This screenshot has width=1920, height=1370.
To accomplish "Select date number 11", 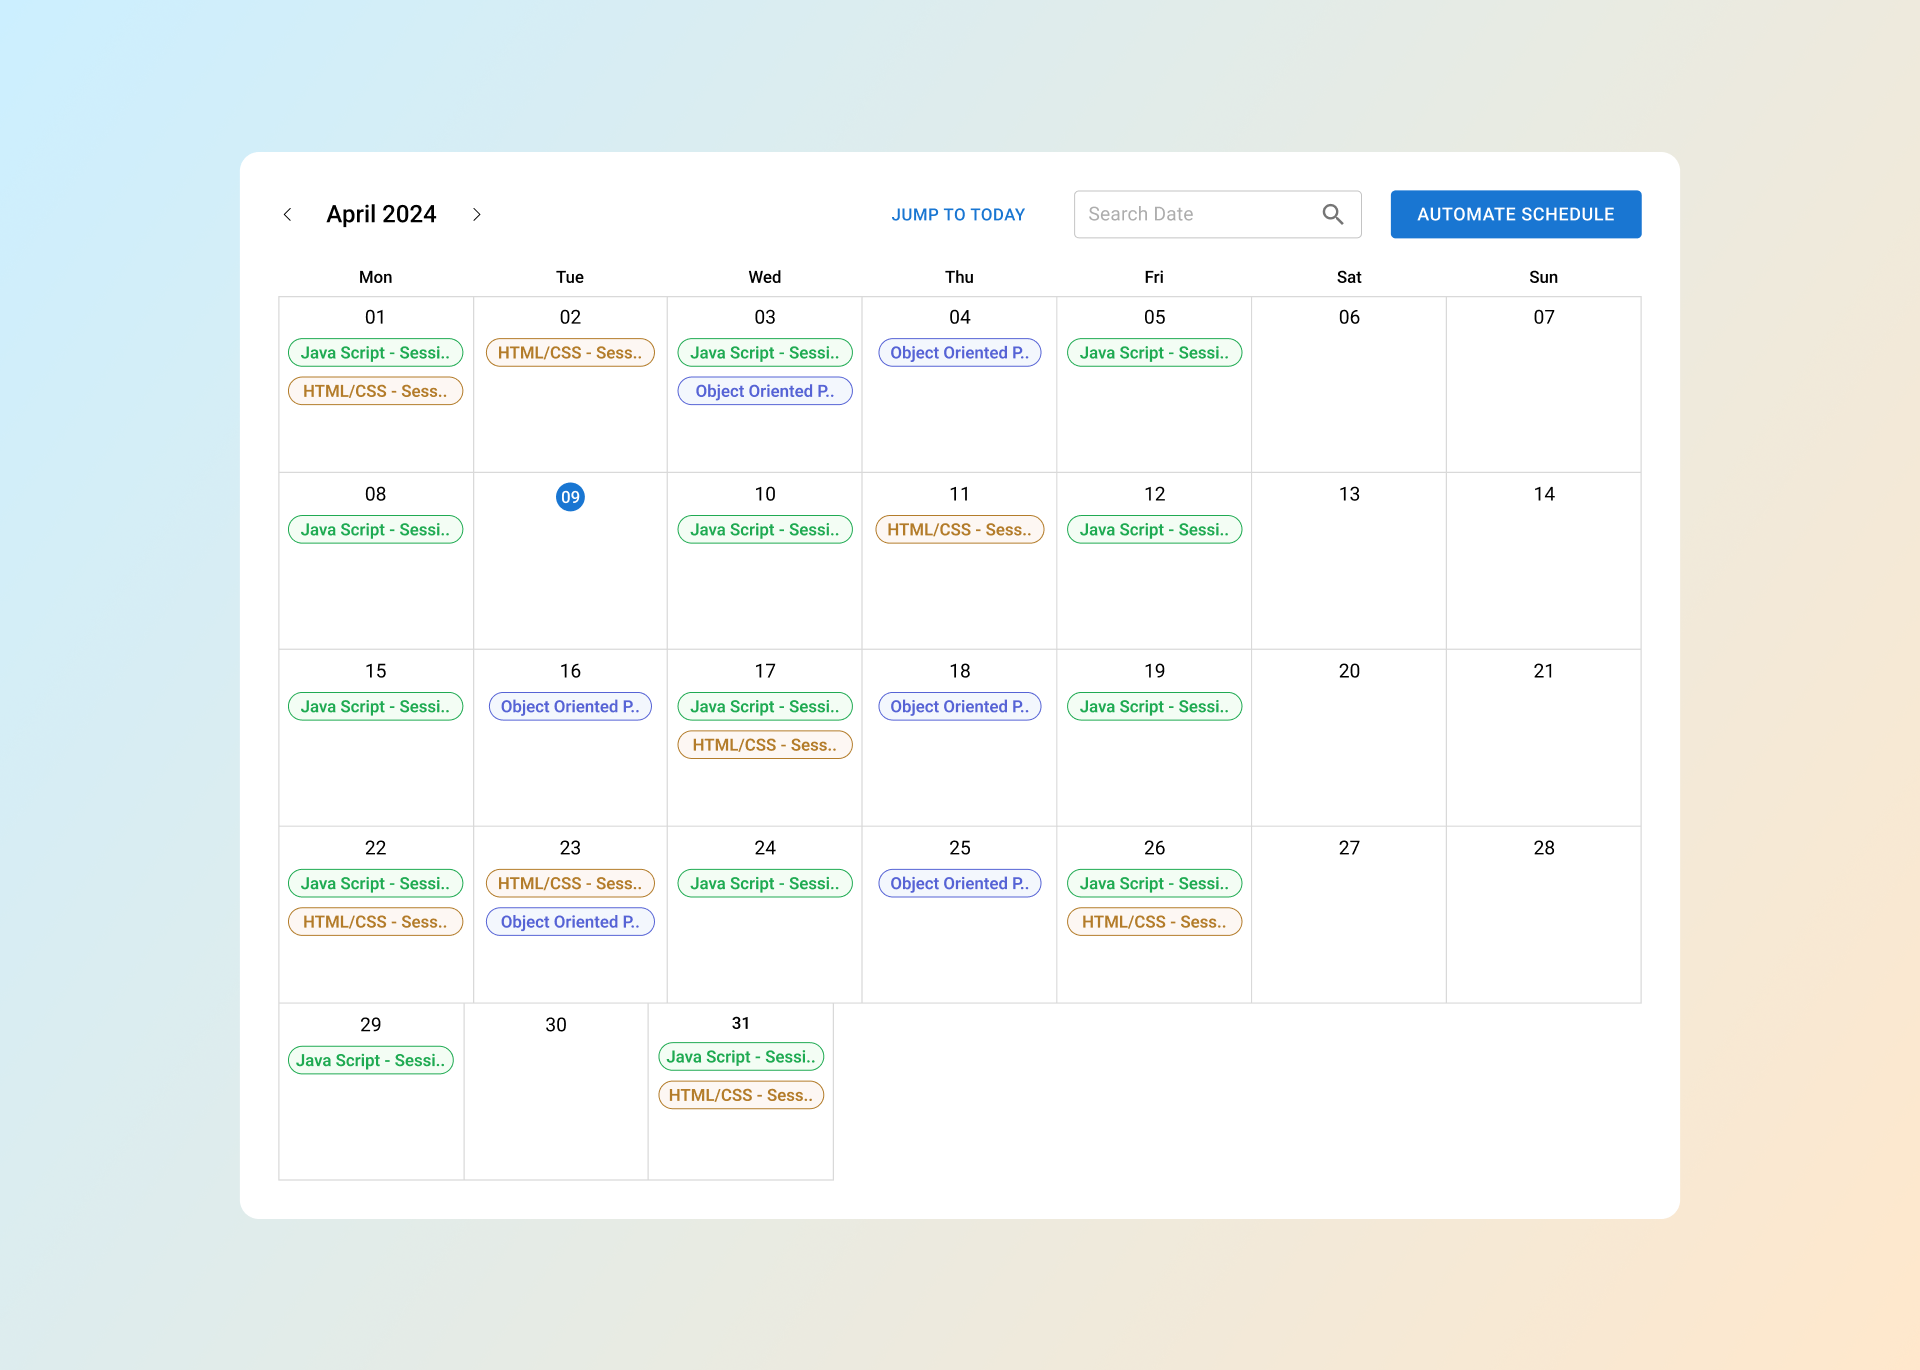I will click(x=960, y=494).
